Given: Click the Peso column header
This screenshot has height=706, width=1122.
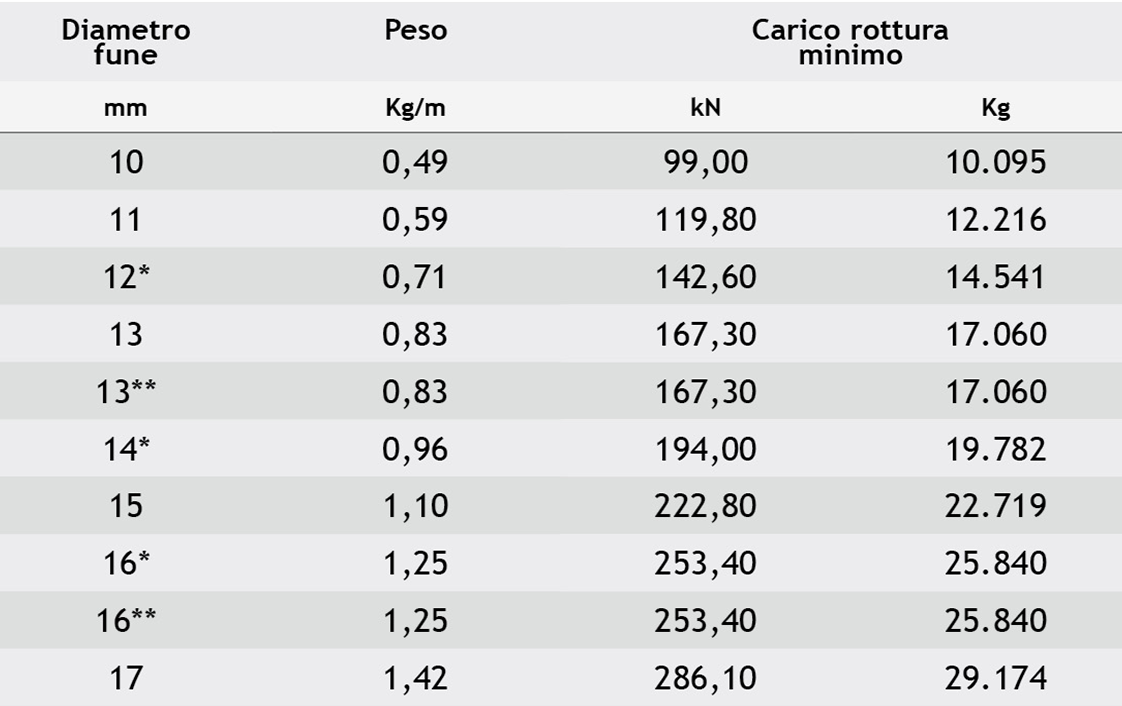Looking at the screenshot, I should click(x=416, y=31).
